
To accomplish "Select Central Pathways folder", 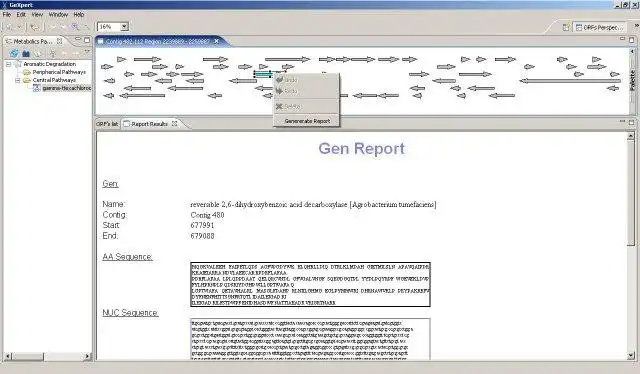I will pyautogui.click(x=54, y=80).
